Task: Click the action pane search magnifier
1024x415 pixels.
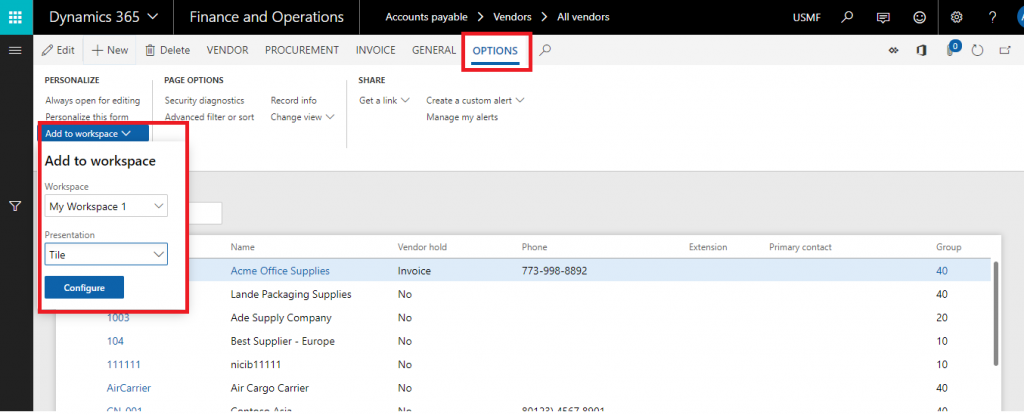Action: (545, 50)
